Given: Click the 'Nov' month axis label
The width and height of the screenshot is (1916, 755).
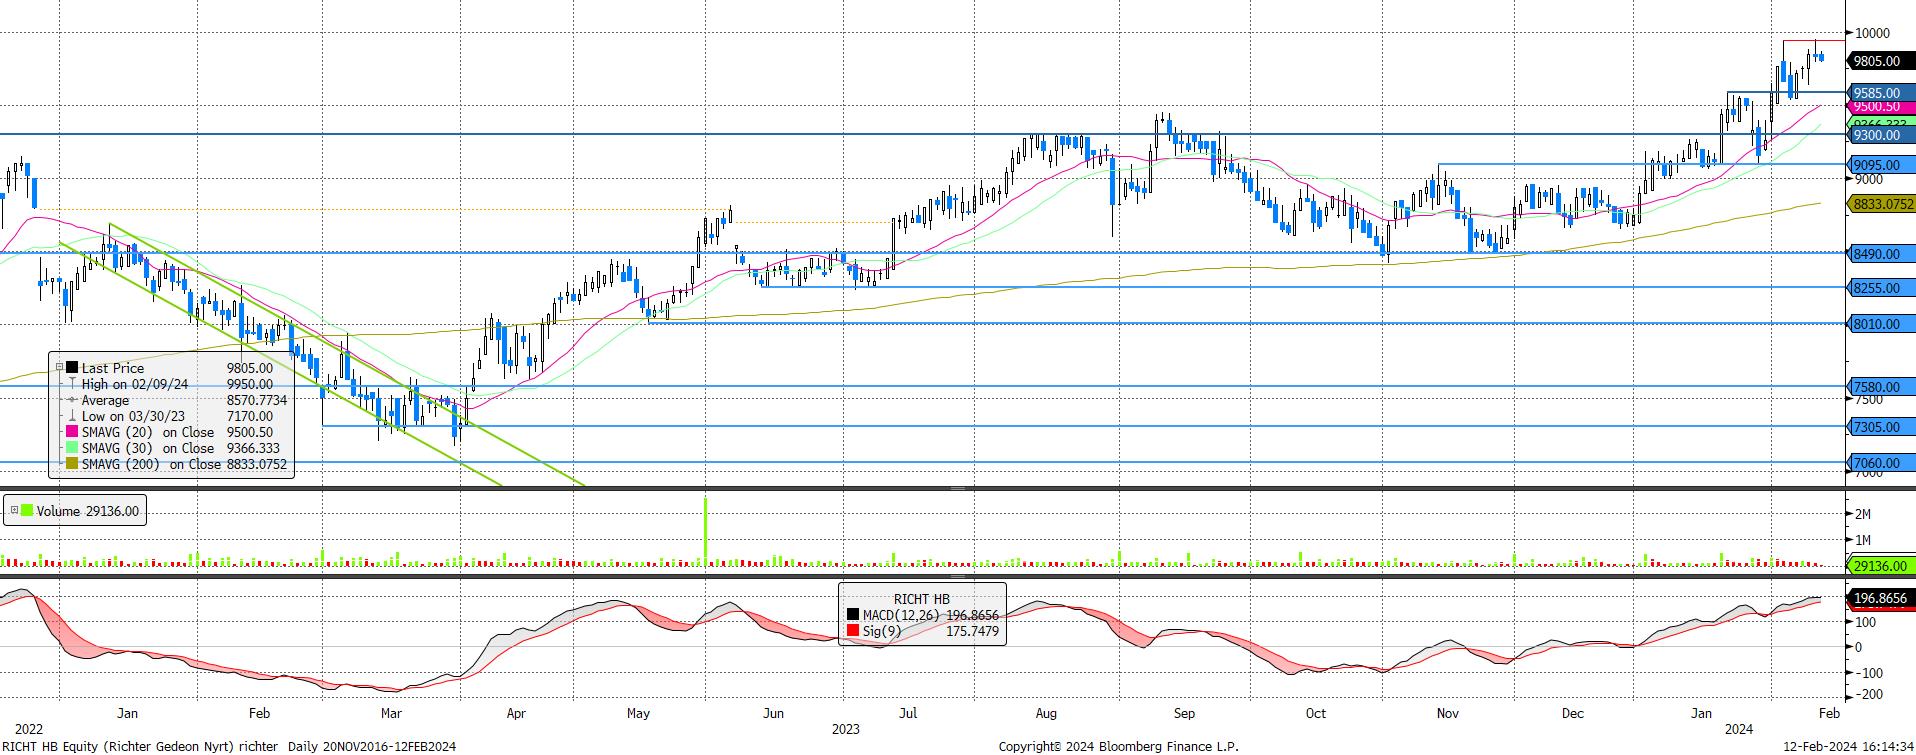Looking at the screenshot, I should [1447, 713].
